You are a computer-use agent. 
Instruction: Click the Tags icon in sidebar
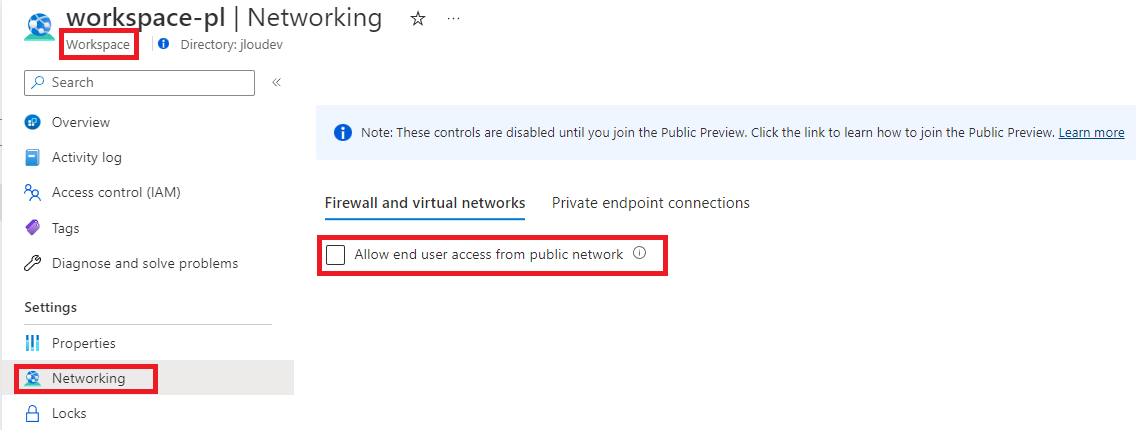(33, 228)
